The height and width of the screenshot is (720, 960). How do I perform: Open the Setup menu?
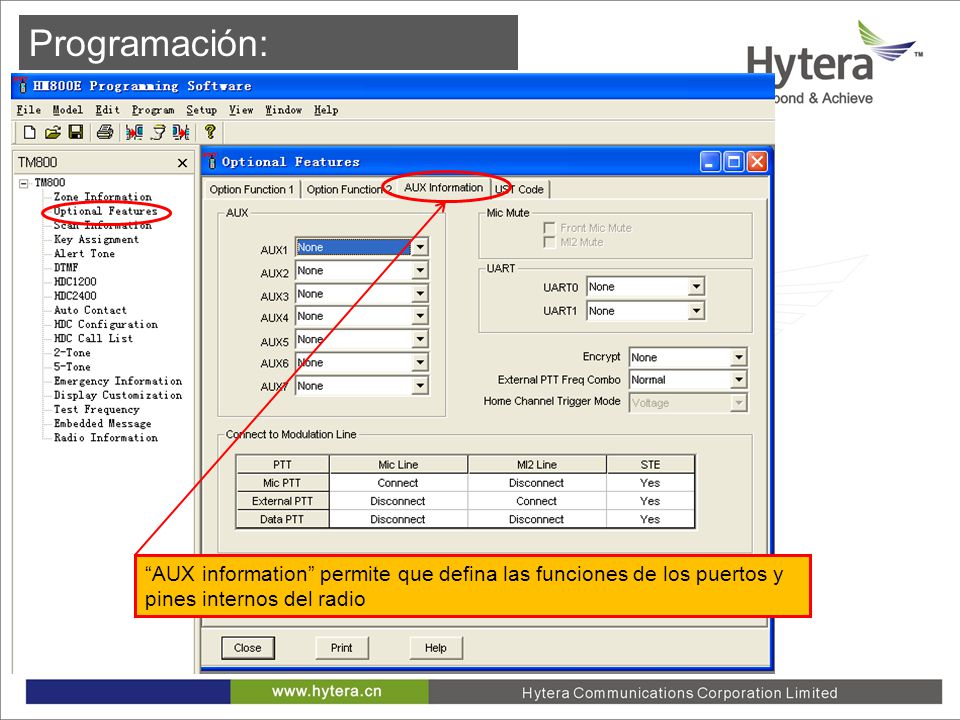click(201, 110)
